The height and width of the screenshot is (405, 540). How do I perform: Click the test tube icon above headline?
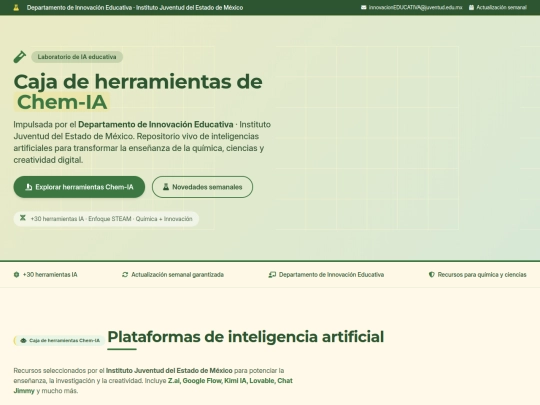tap(20, 57)
